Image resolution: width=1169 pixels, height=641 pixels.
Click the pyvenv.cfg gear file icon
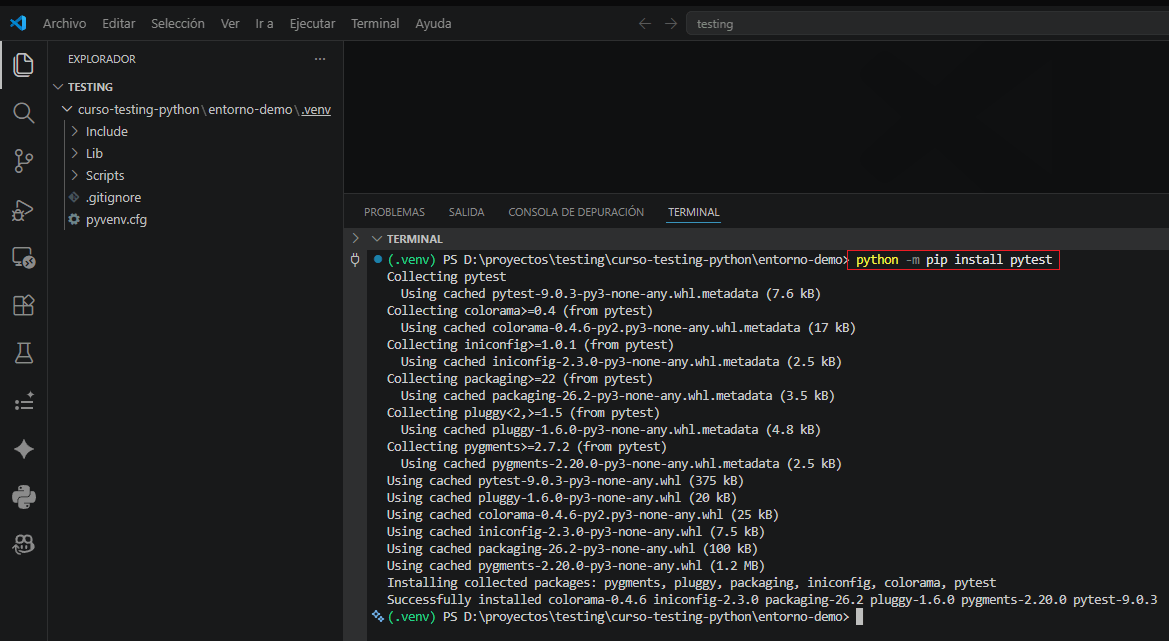[x=74, y=219]
